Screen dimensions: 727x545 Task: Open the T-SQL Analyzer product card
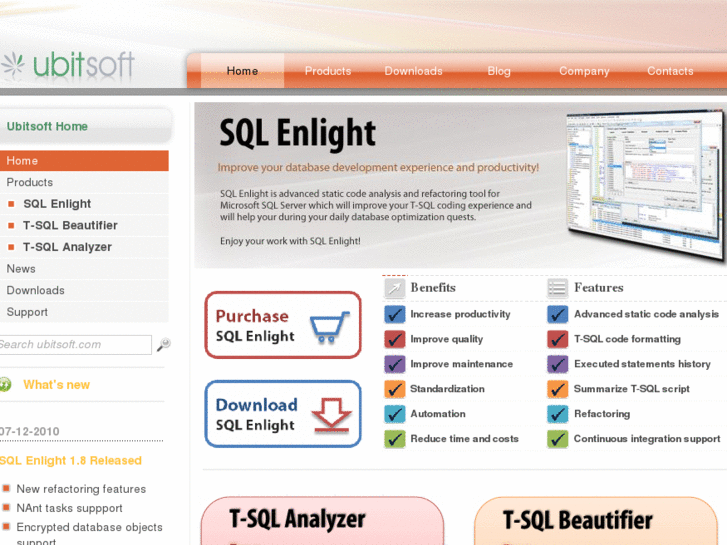[322, 521]
